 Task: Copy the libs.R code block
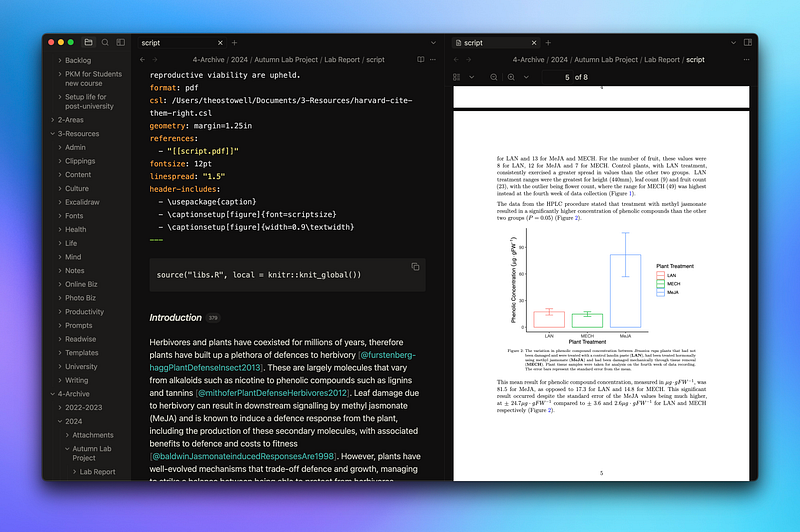click(x=415, y=267)
